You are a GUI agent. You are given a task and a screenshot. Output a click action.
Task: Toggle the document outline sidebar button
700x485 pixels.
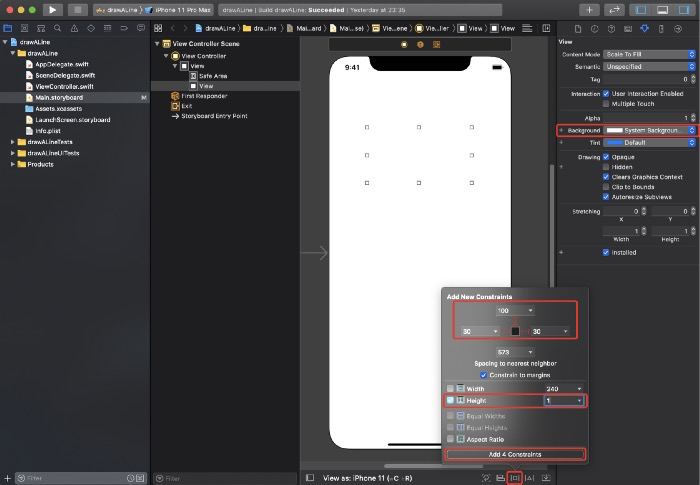point(310,478)
